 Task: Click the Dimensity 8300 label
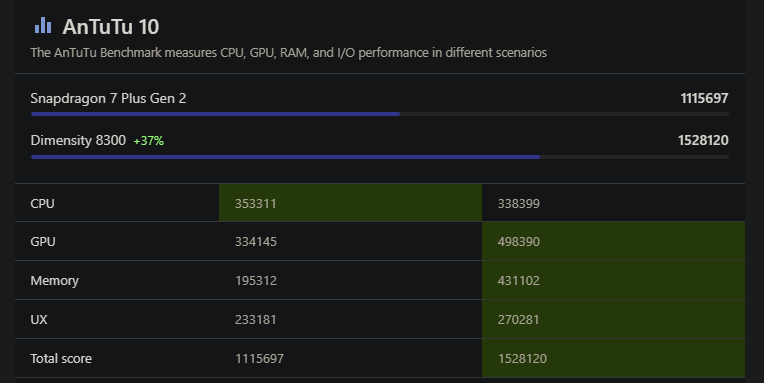[x=78, y=140]
